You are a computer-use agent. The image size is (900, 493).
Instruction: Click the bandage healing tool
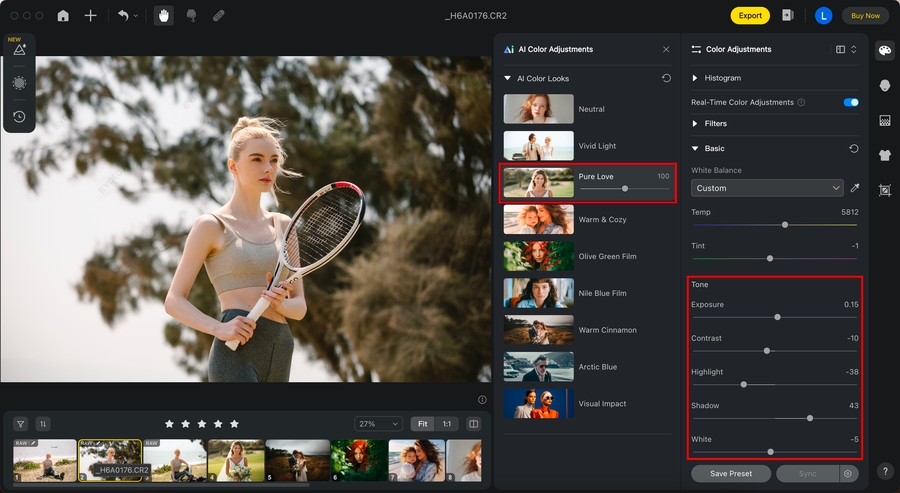tap(218, 16)
